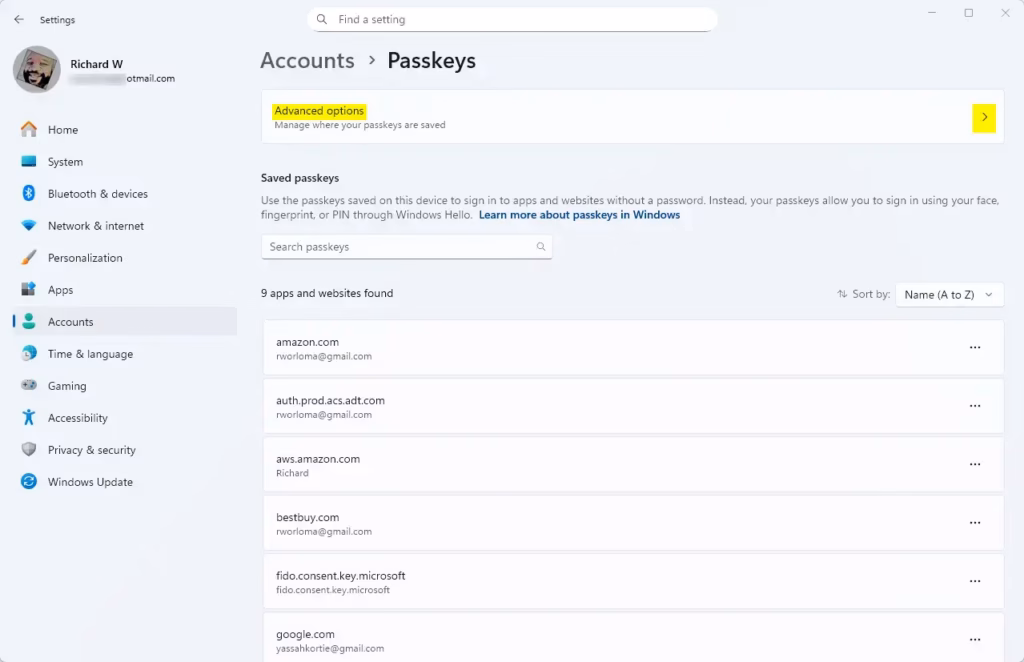The width and height of the screenshot is (1024, 662).
Task: Expand Advanced options with the yellow chevron
Action: [x=984, y=117]
